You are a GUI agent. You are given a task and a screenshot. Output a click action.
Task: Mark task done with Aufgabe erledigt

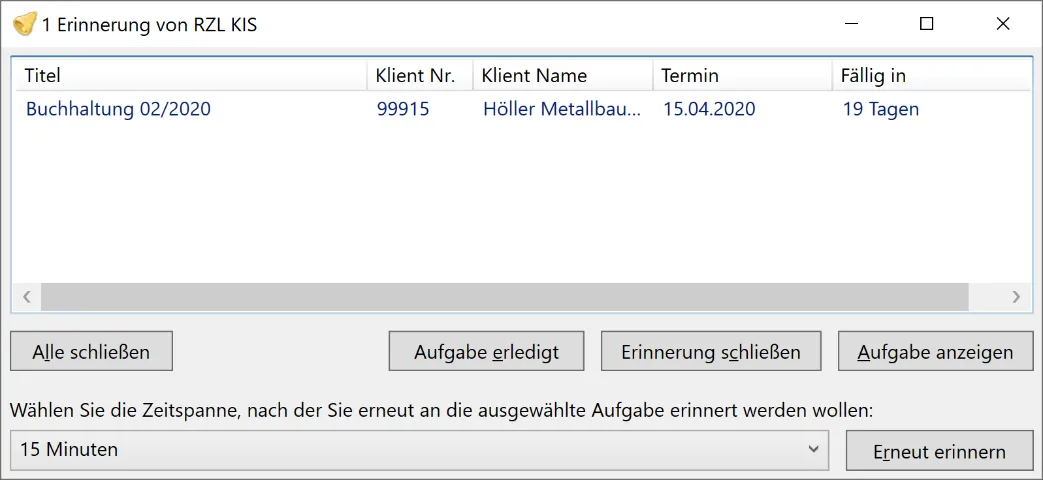pos(486,352)
